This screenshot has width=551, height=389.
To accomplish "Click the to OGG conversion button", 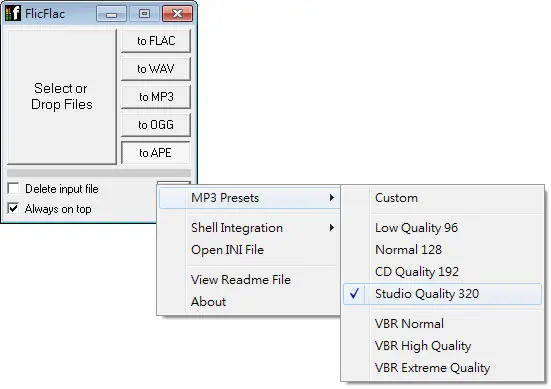I will [156, 125].
